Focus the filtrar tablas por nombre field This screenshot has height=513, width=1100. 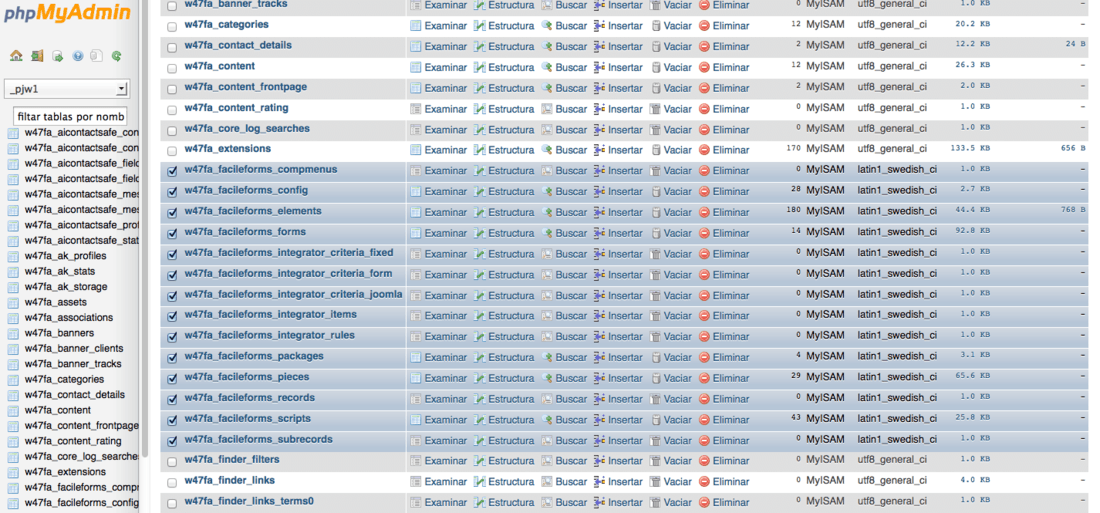[x=70, y=116]
